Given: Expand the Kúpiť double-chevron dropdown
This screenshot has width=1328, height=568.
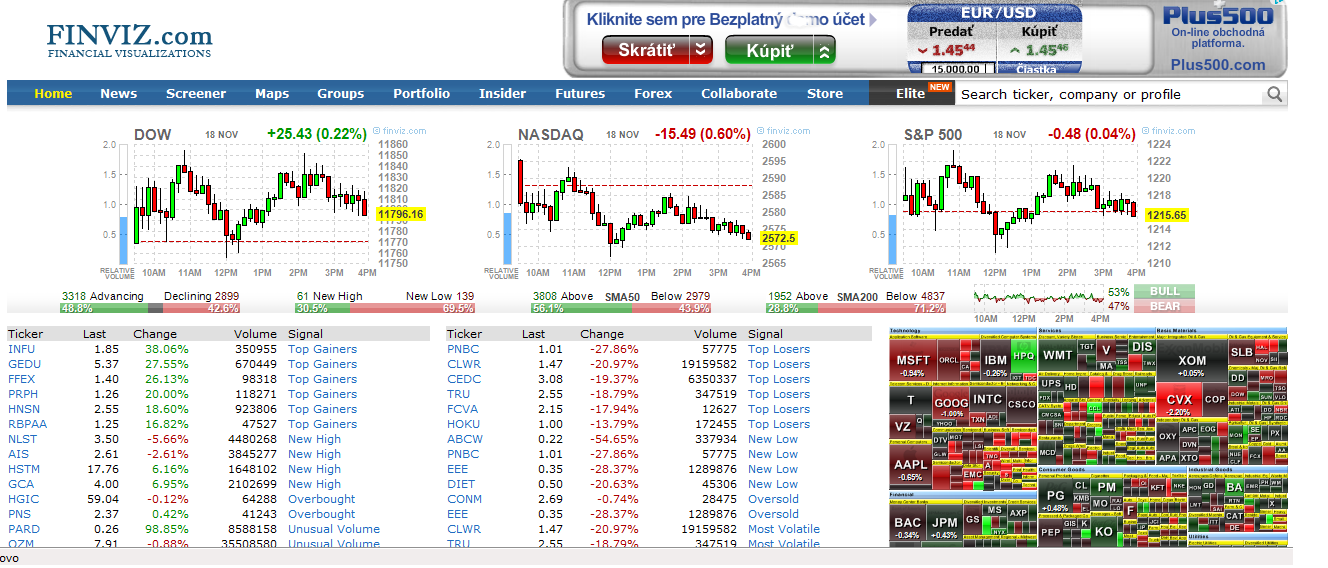Looking at the screenshot, I should click(824, 50).
